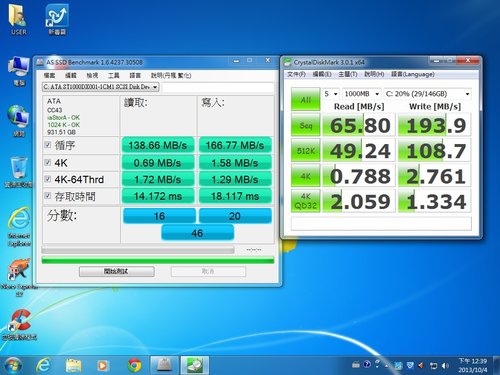500x375 pixels.
Task: Open the Recycle Bin desktop icon
Action: [19, 172]
